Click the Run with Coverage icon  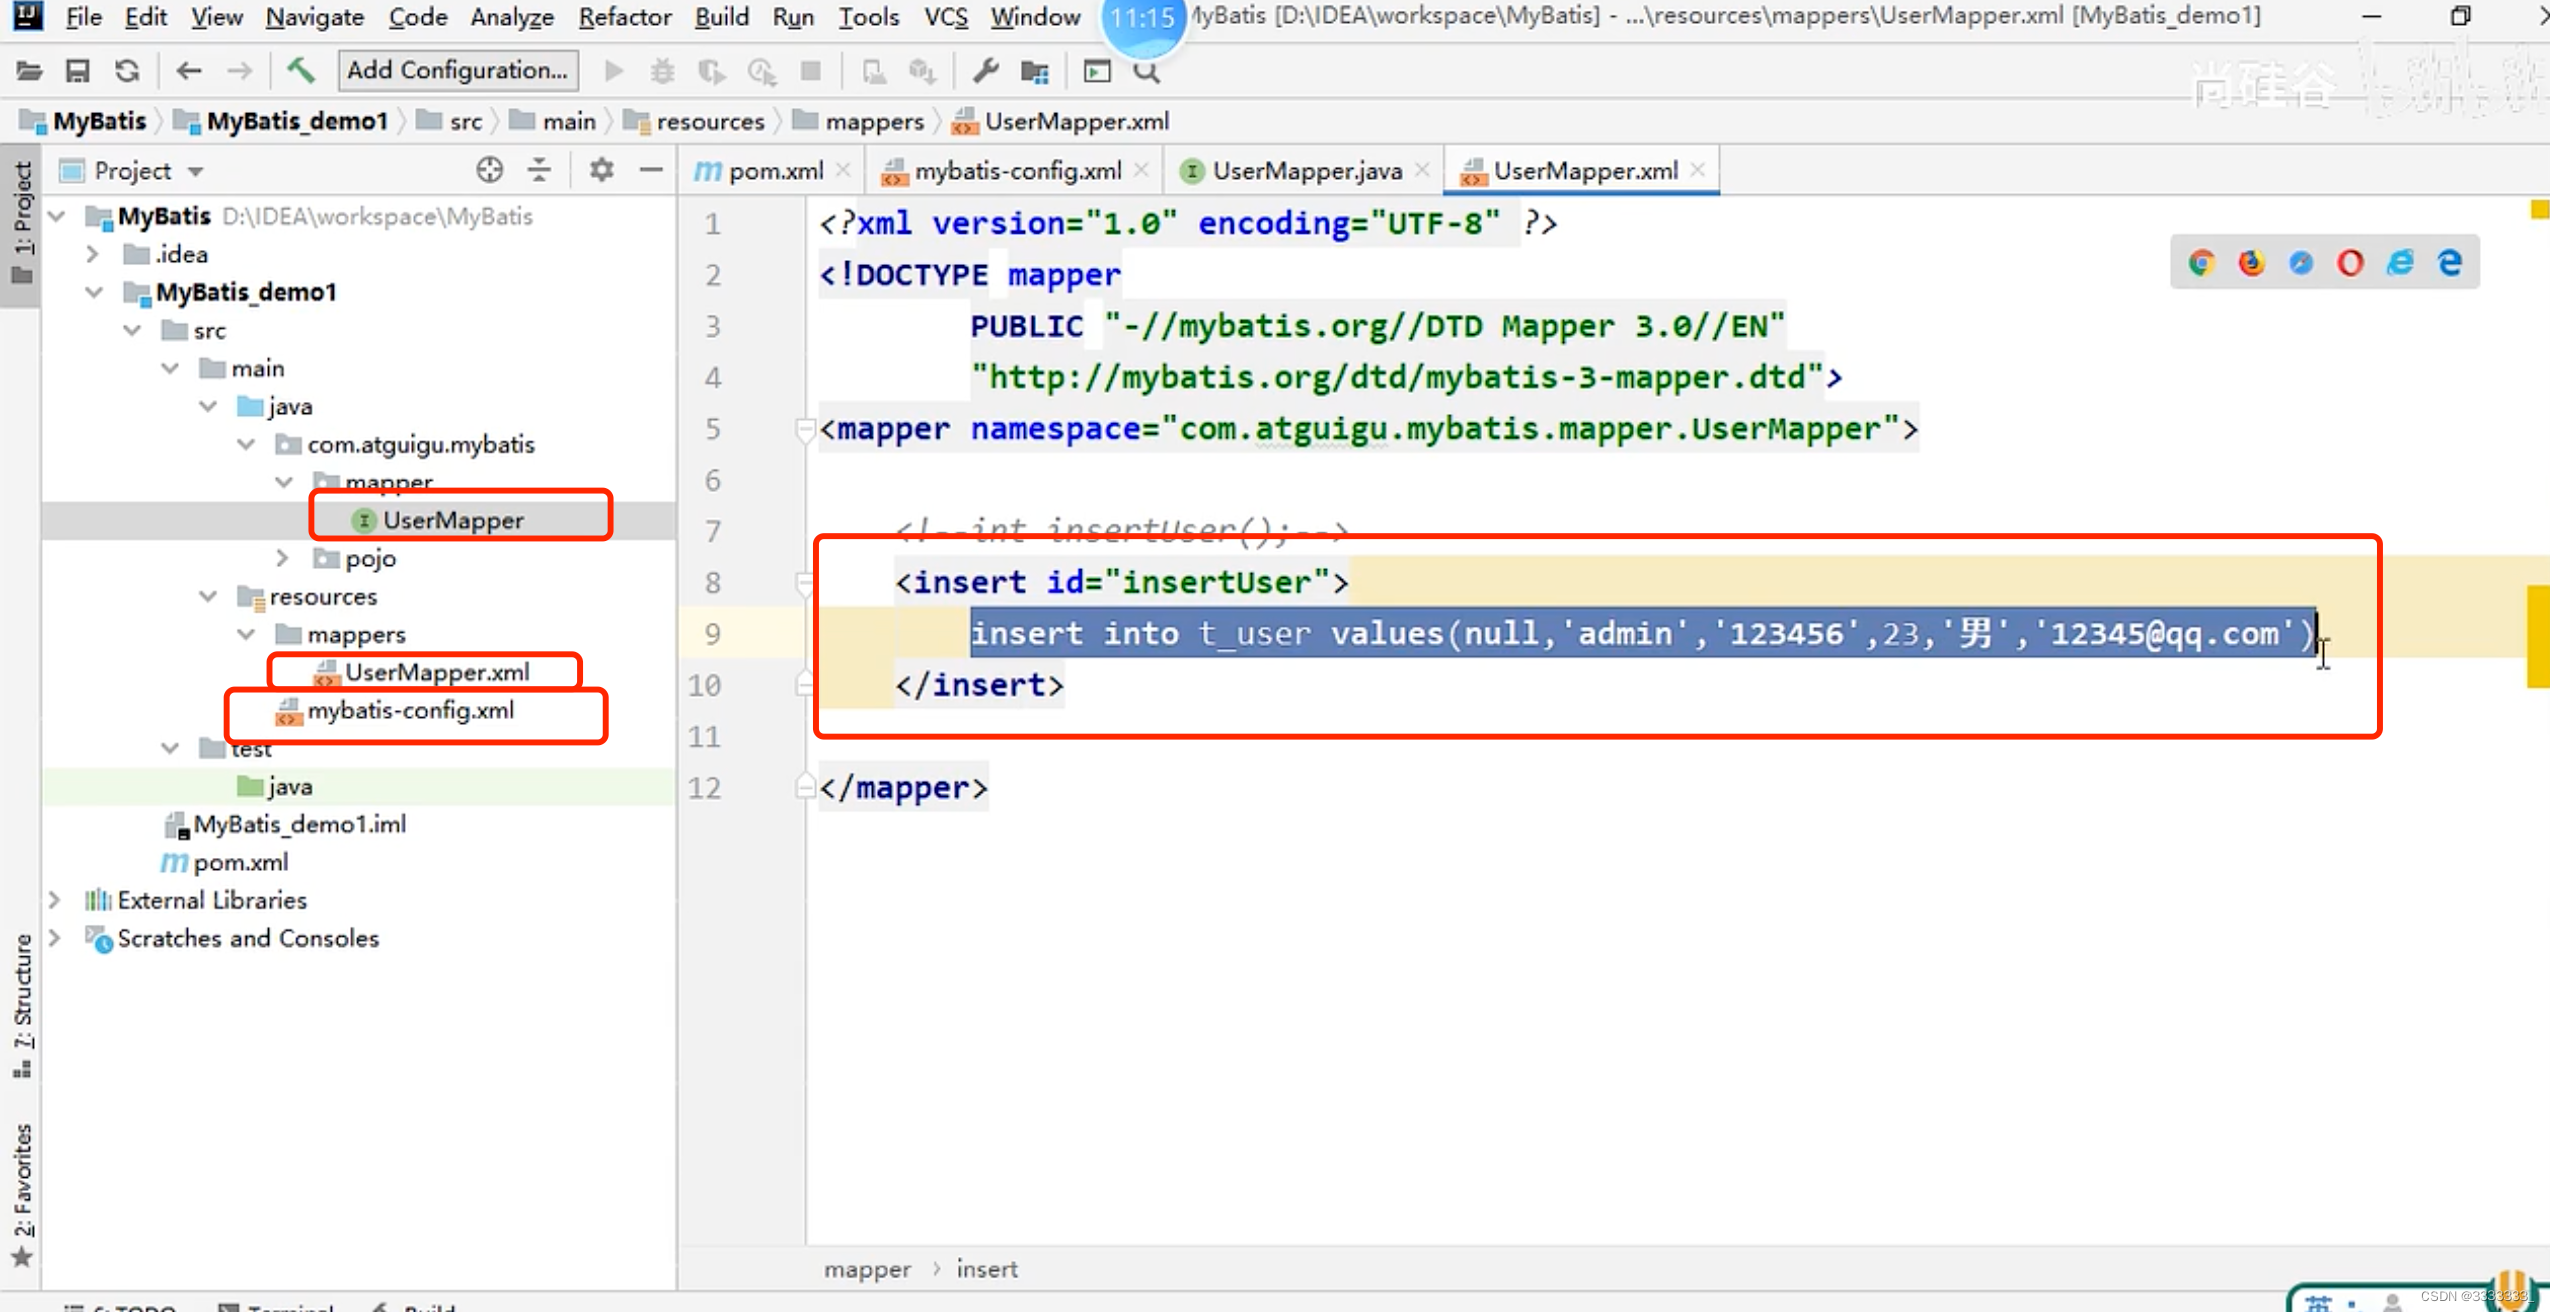(x=711, y=71)
